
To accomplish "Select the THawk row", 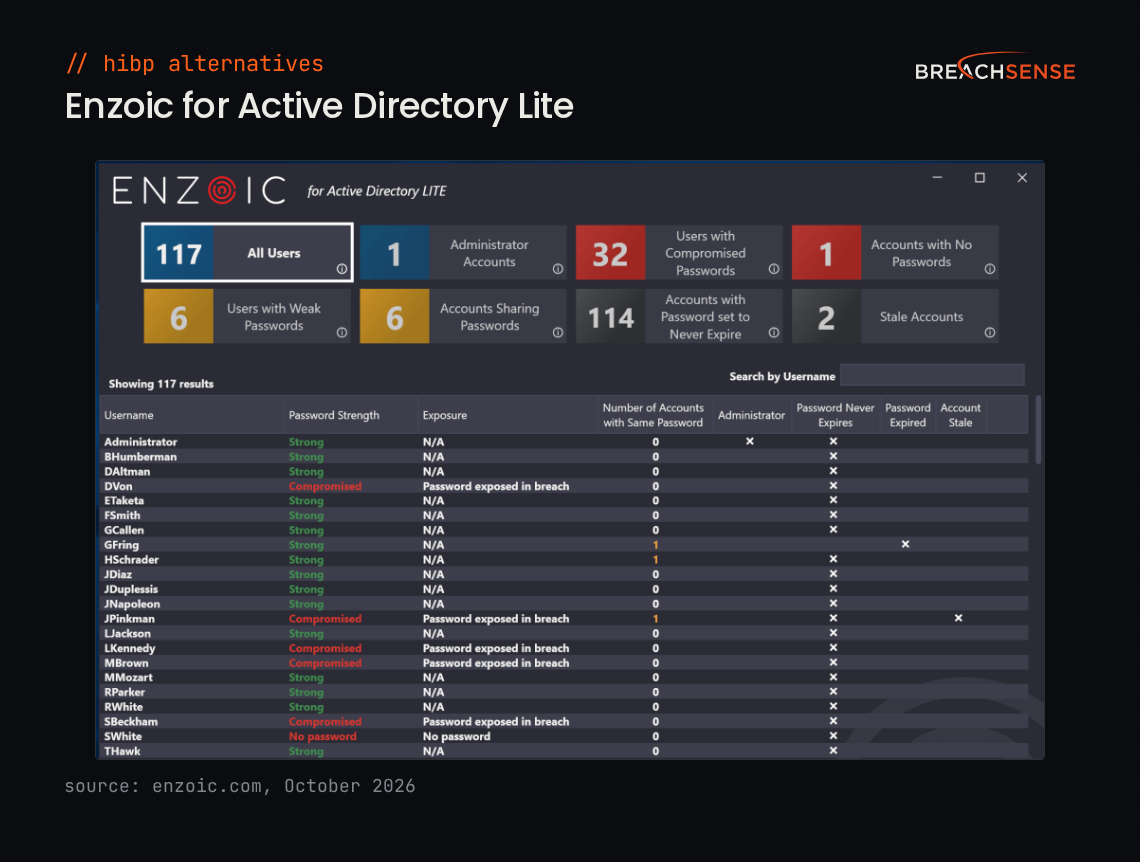I will click(563, 751).
